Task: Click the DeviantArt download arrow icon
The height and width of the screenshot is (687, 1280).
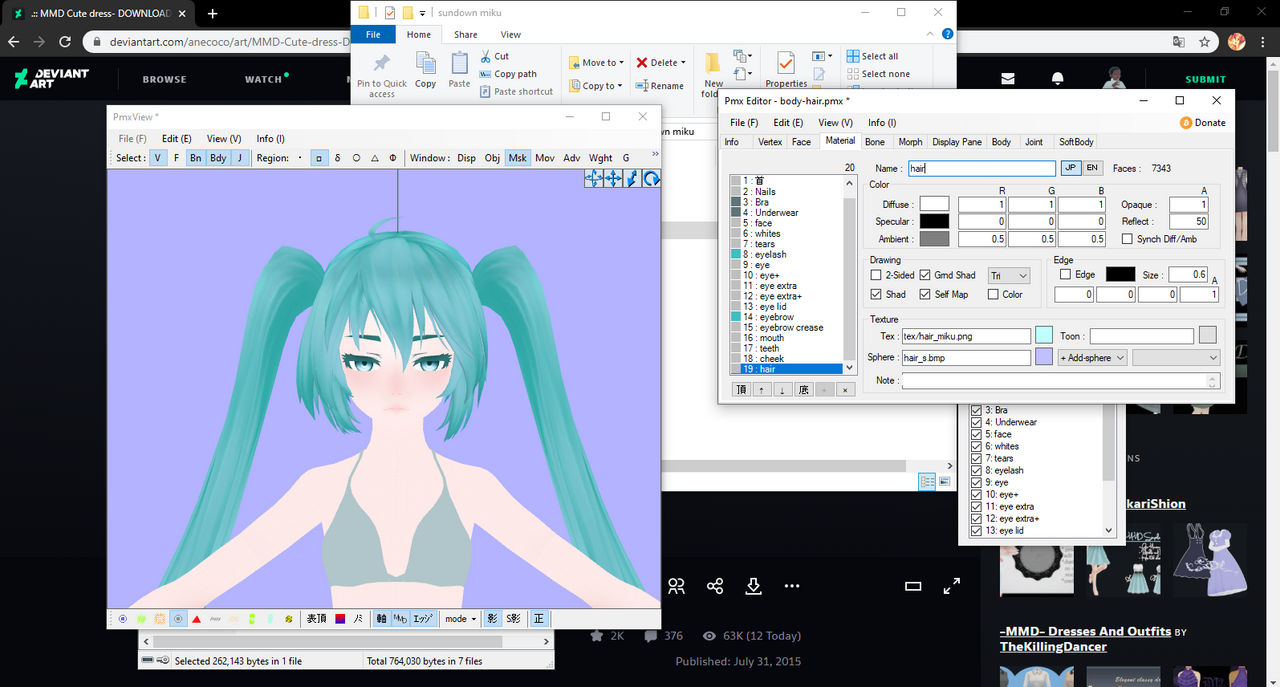Action: click(753, 586)
